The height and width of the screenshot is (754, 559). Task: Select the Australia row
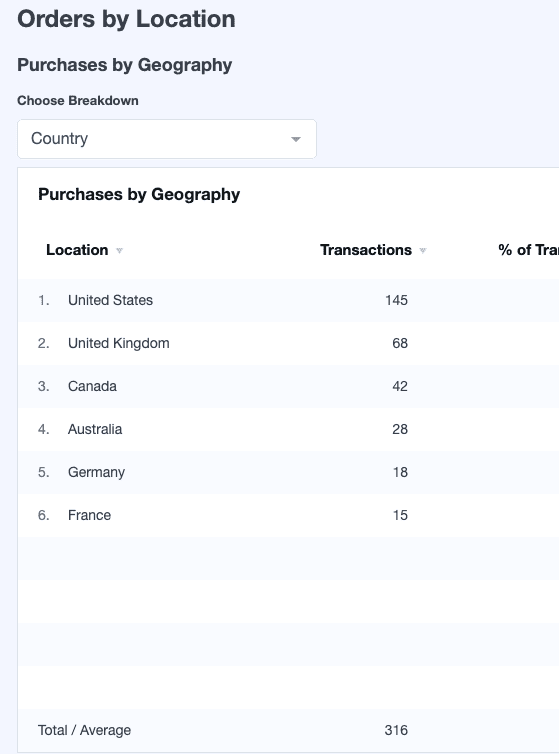[289, 429]
